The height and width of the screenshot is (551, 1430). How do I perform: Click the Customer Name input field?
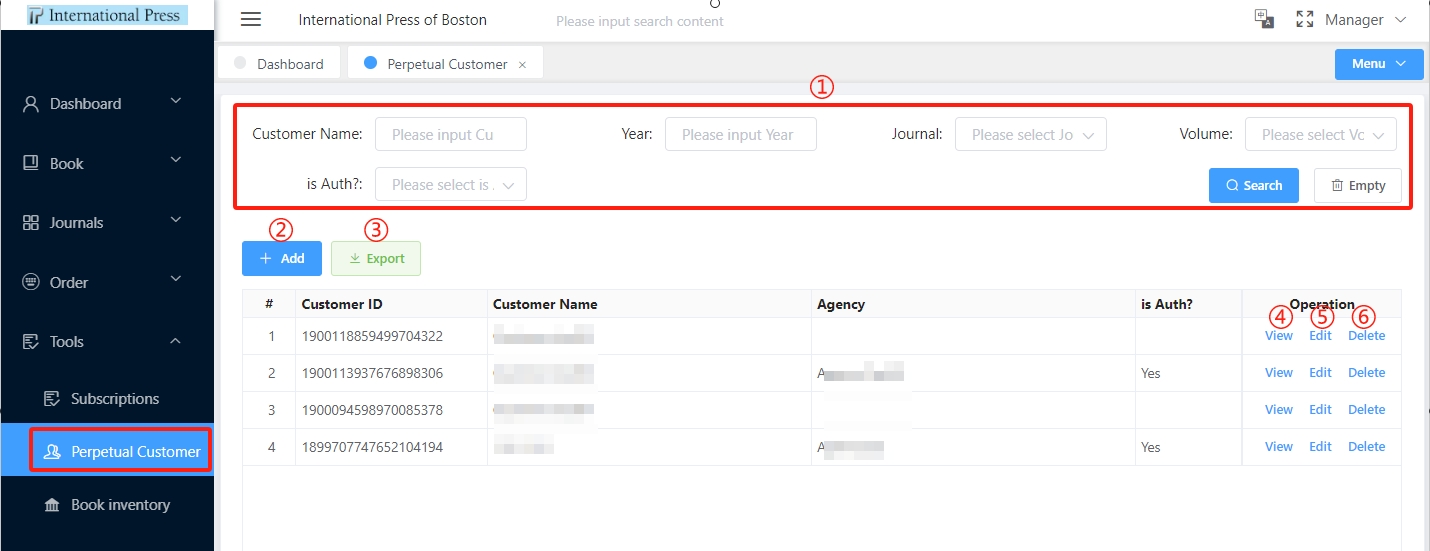click(x=450, y=134)
